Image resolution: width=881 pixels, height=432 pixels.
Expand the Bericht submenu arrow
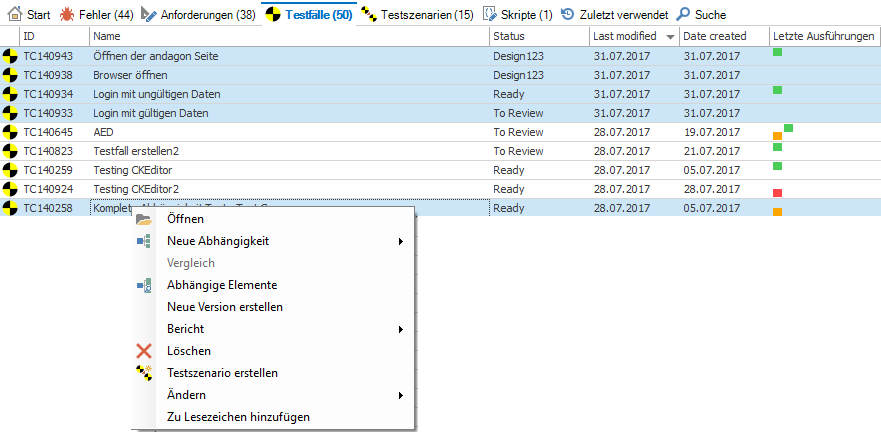click(x=400, y=329)
